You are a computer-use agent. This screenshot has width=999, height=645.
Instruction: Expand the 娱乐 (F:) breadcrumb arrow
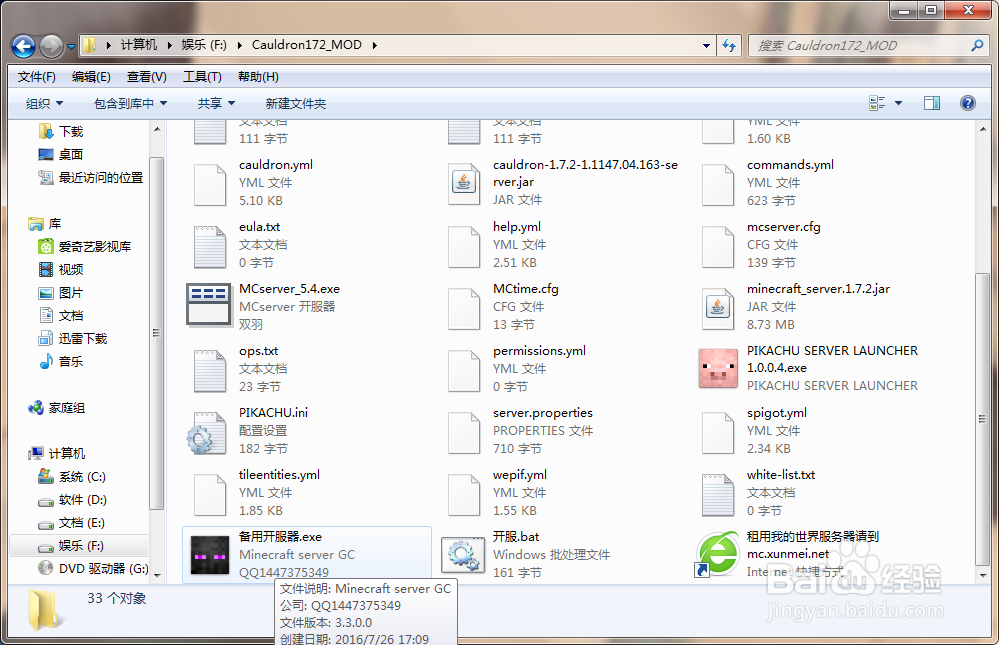240,45
